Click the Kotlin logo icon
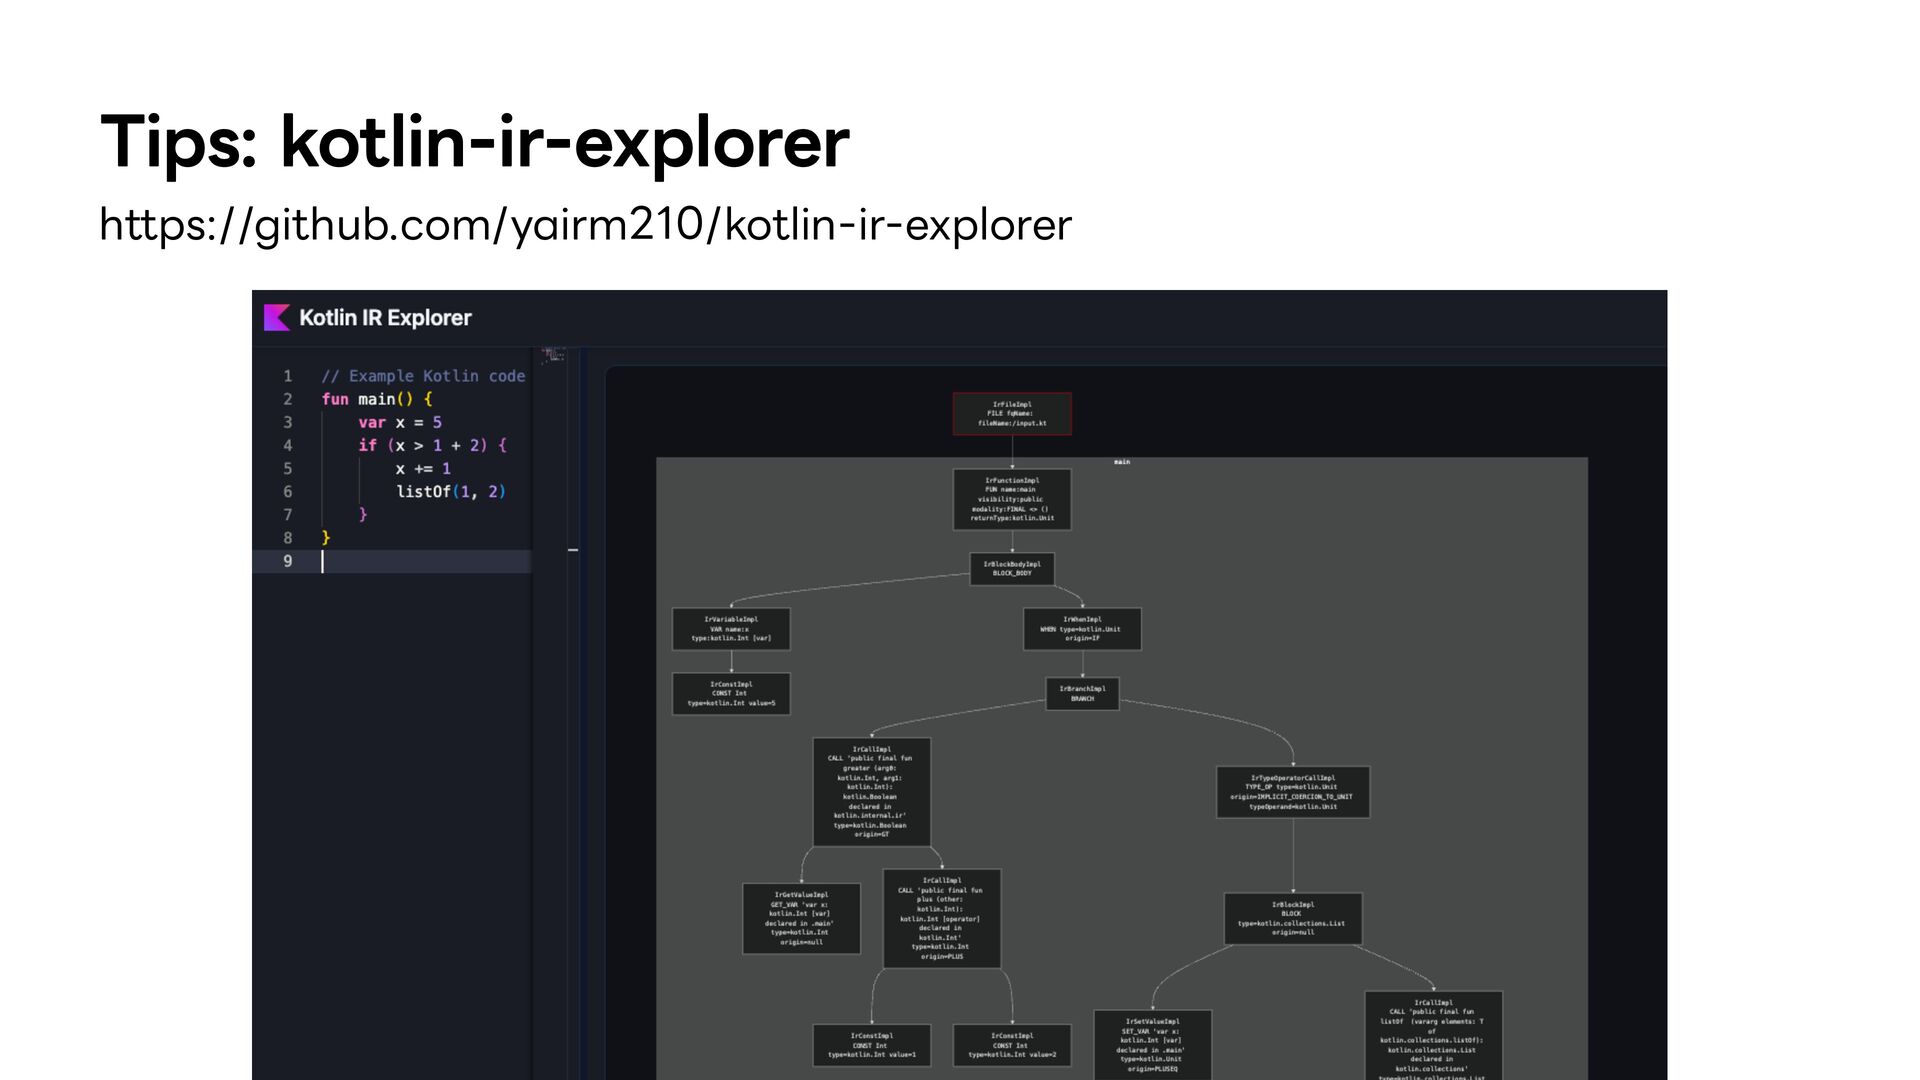This screenshot has height=1080, width=1920. 276,318
